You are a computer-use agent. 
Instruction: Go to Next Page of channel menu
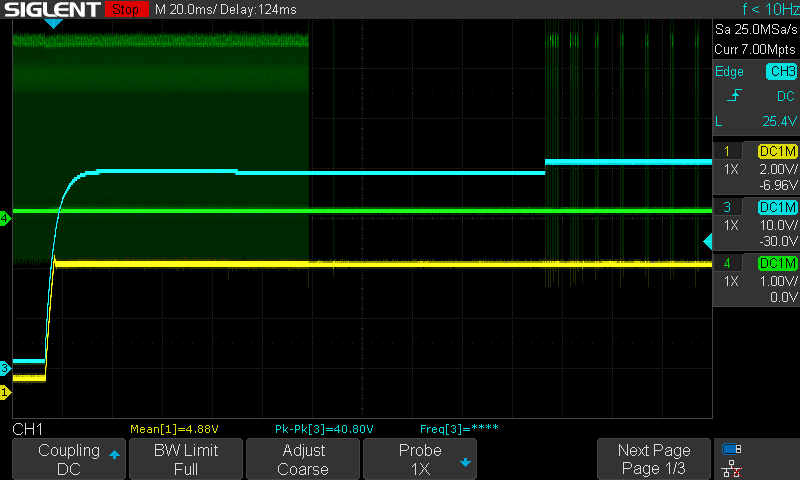(x=654, y=459)
